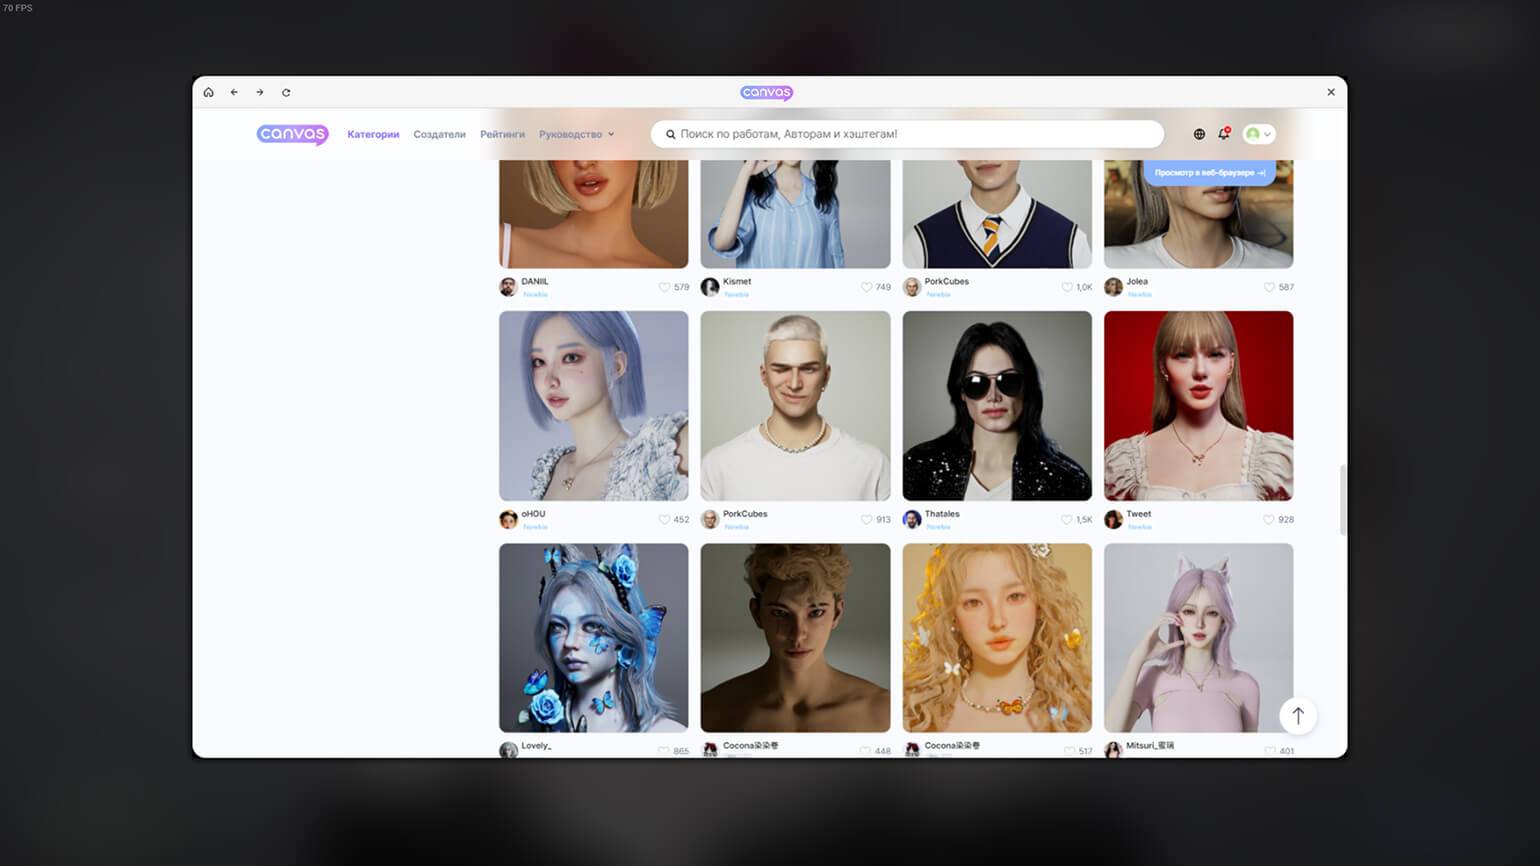
Task: Click the Canvas logo in navigation bar
Action: [292, 134]
